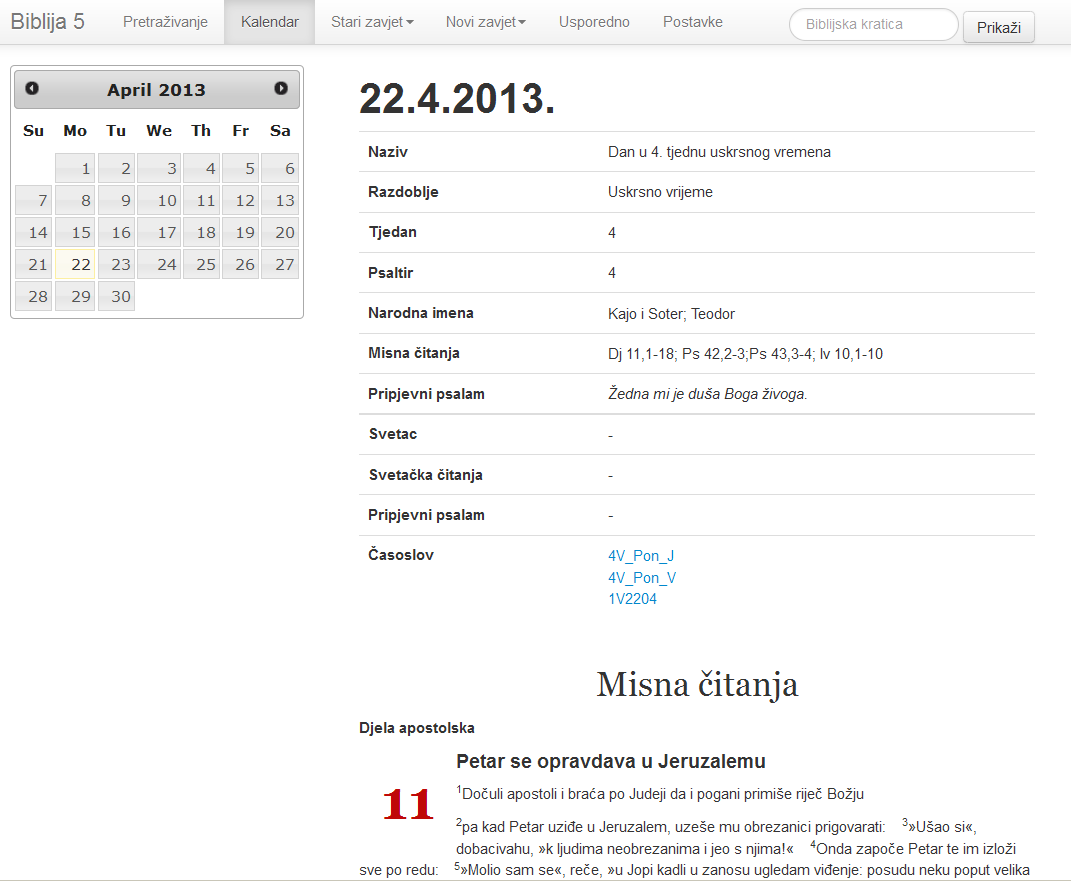
Task: Select April 1 in the calendar
Action: (76, 169)
